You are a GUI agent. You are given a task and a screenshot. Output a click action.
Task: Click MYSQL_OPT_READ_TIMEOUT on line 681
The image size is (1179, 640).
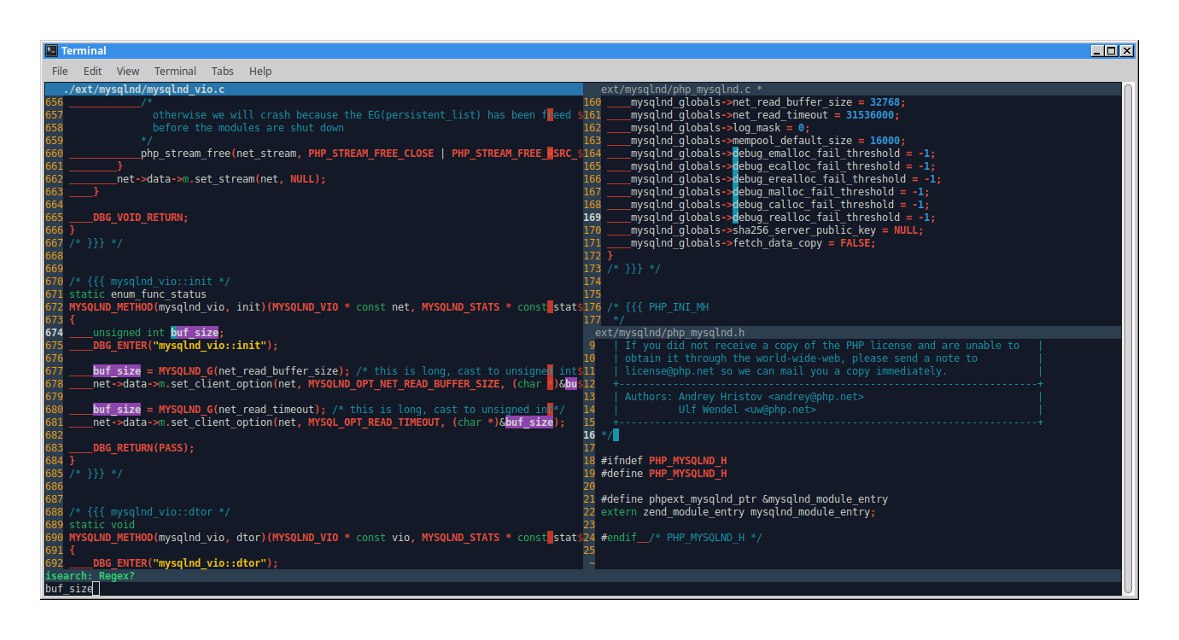(374, 422)
